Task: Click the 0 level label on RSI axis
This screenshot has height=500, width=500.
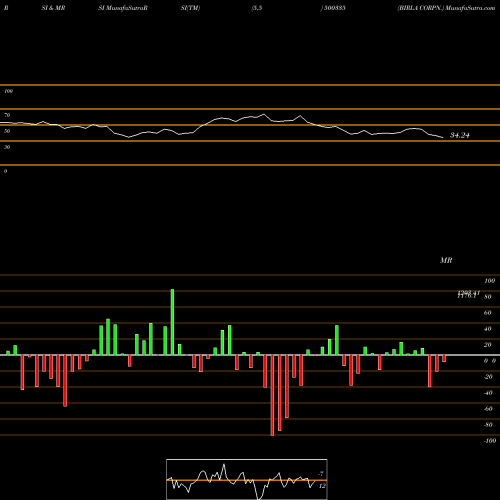Action: [5, 171]
